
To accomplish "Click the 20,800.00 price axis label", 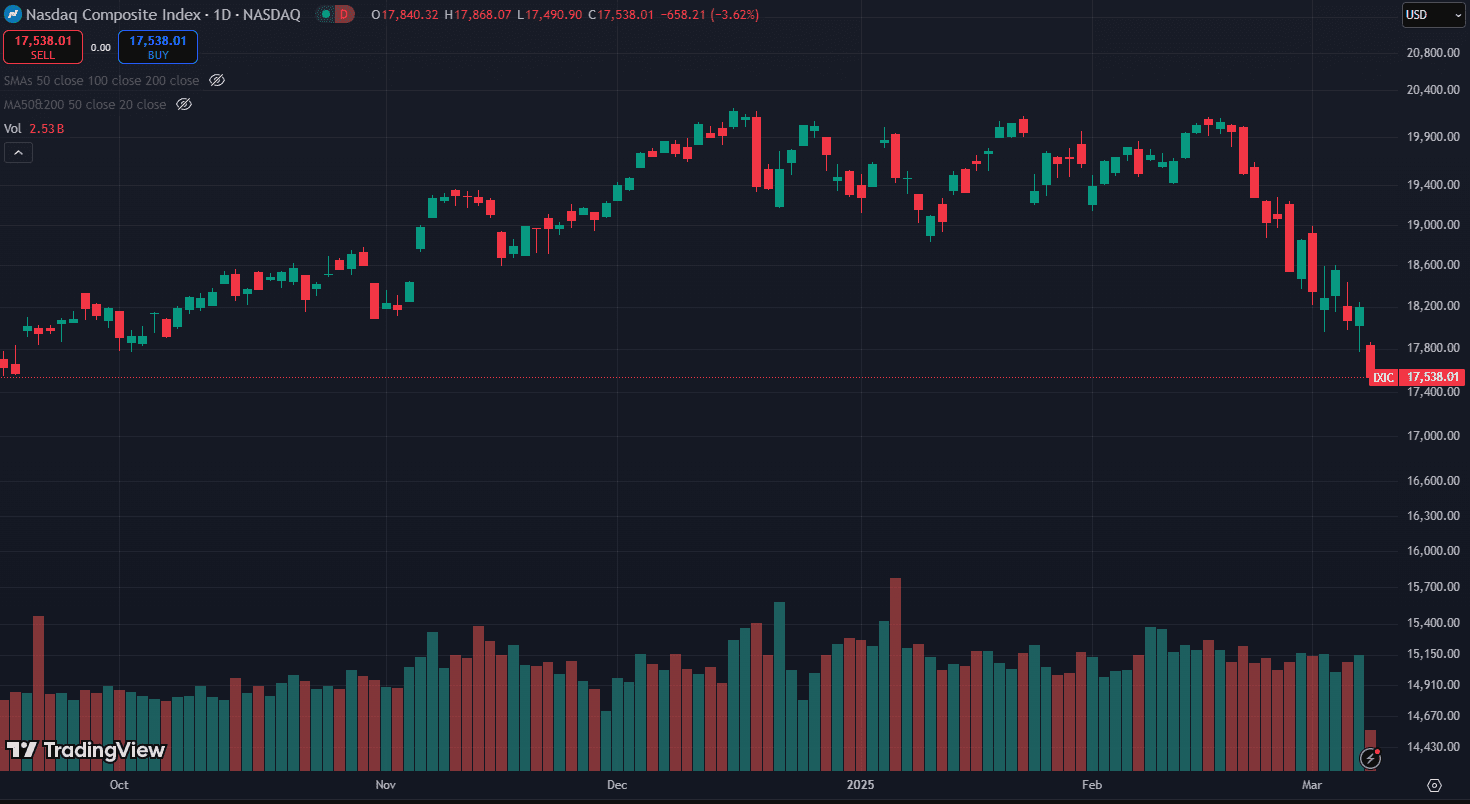I will [x=1434, y=53].
